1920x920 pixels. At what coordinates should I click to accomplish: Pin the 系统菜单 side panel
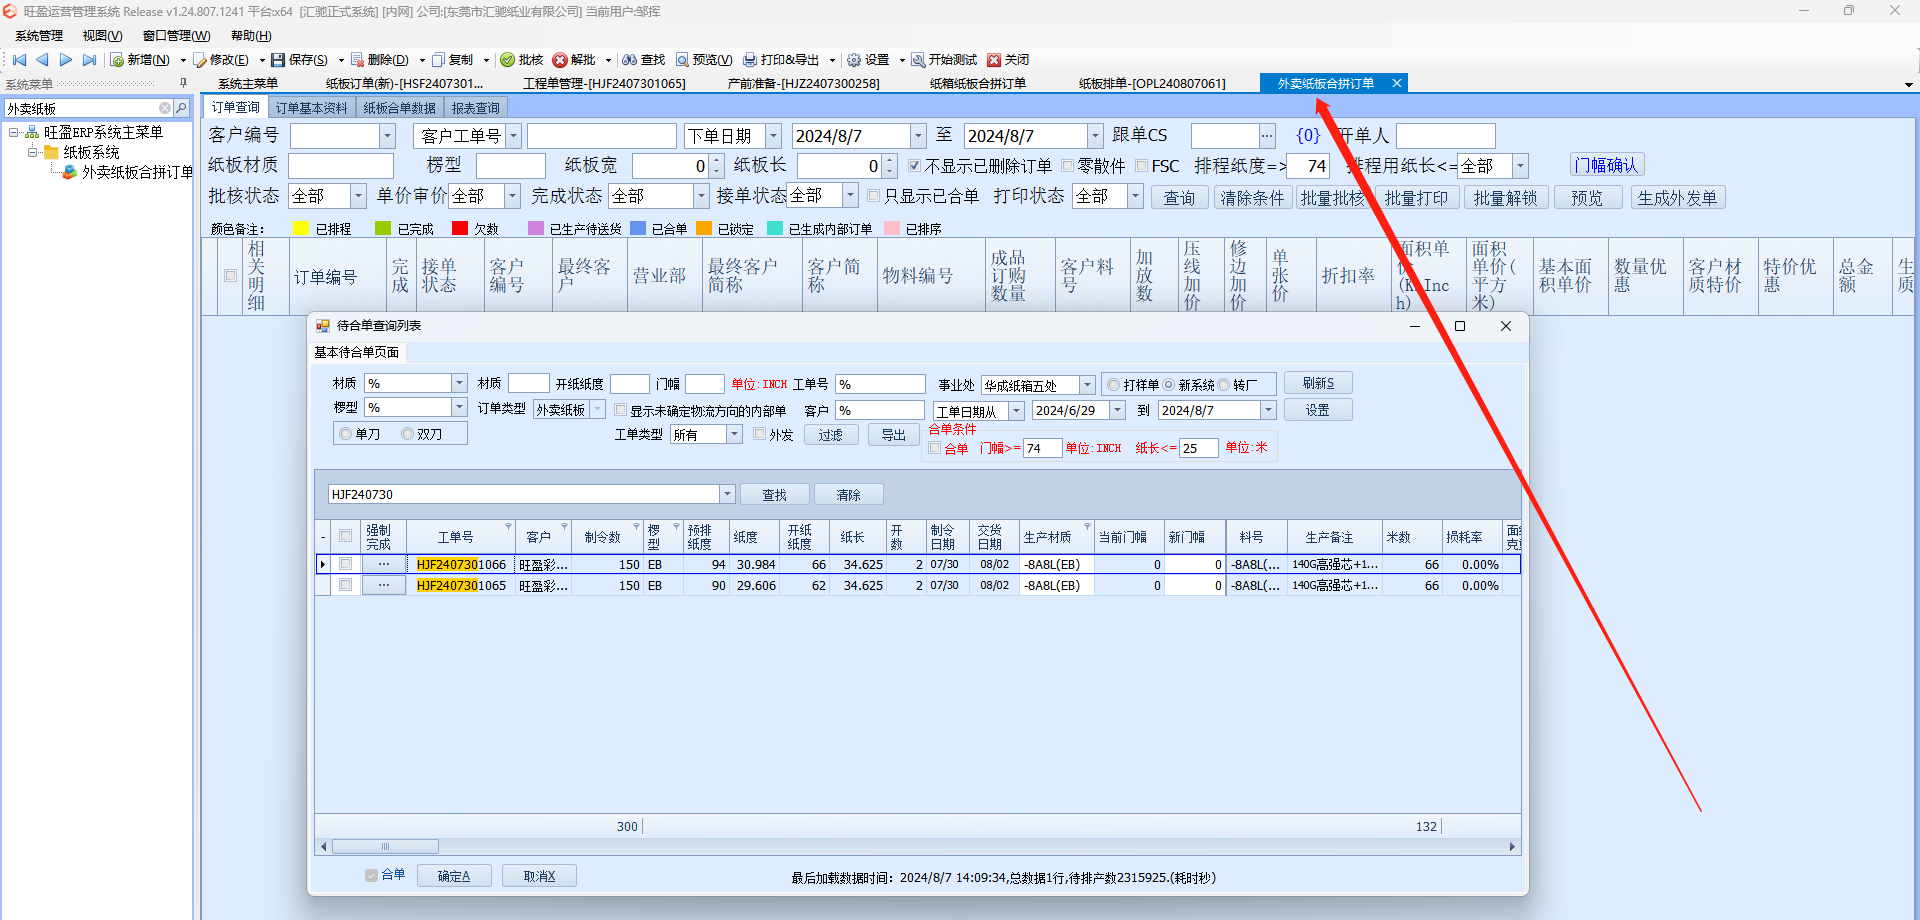(183, 84)
